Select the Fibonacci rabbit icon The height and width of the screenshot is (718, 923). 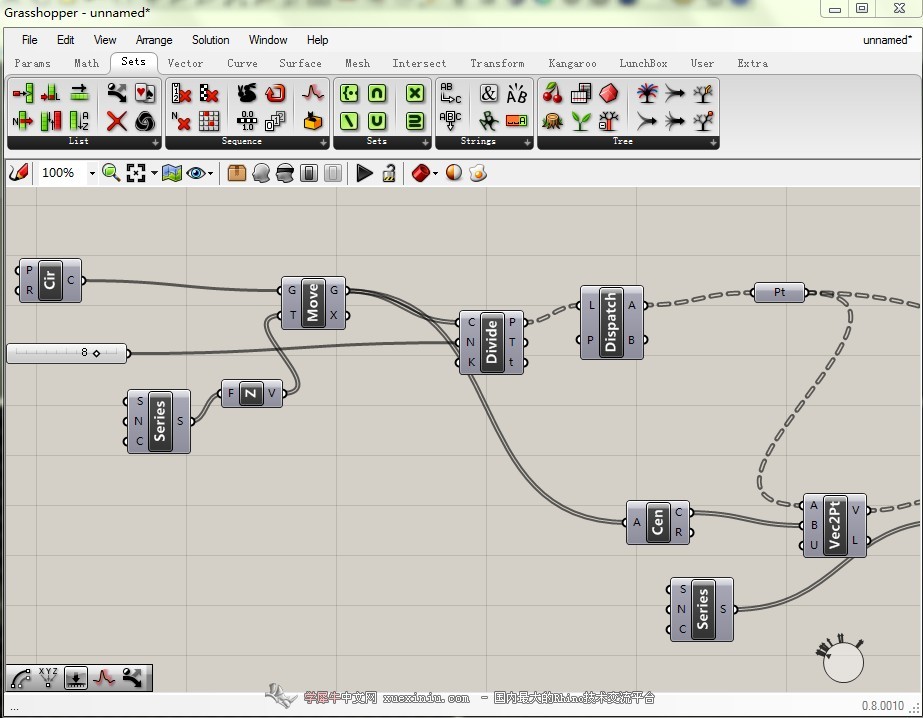pos(247,93)
